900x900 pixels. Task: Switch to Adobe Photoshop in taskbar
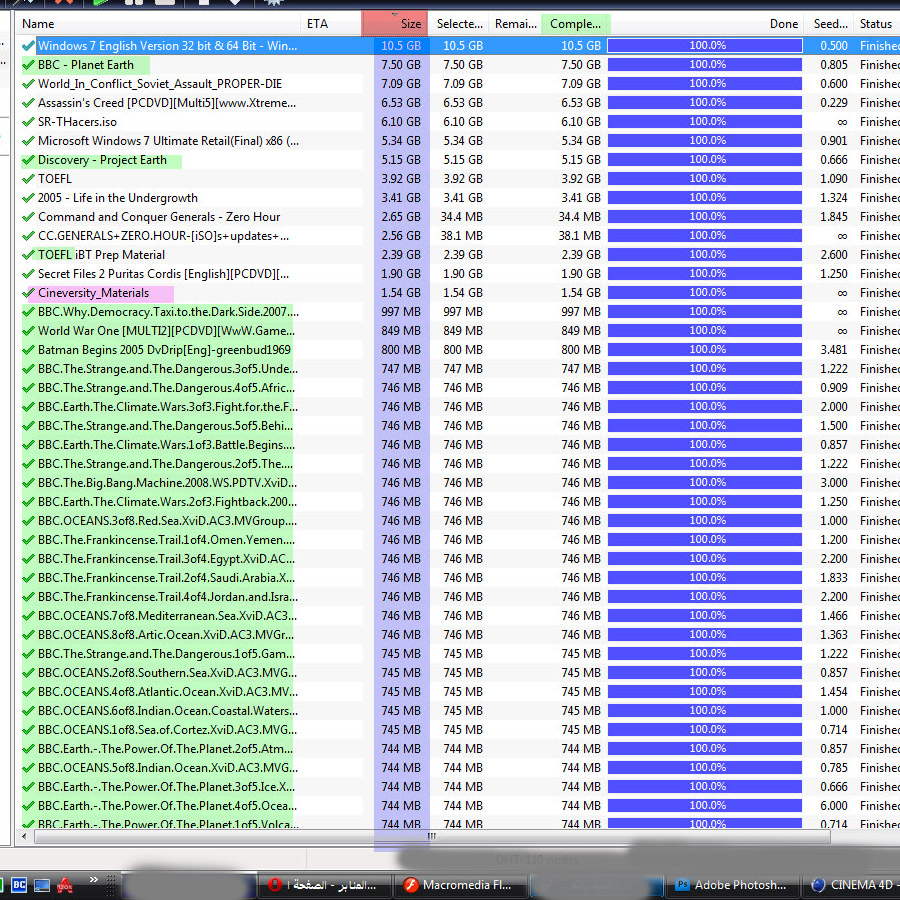tap(734, 885)
